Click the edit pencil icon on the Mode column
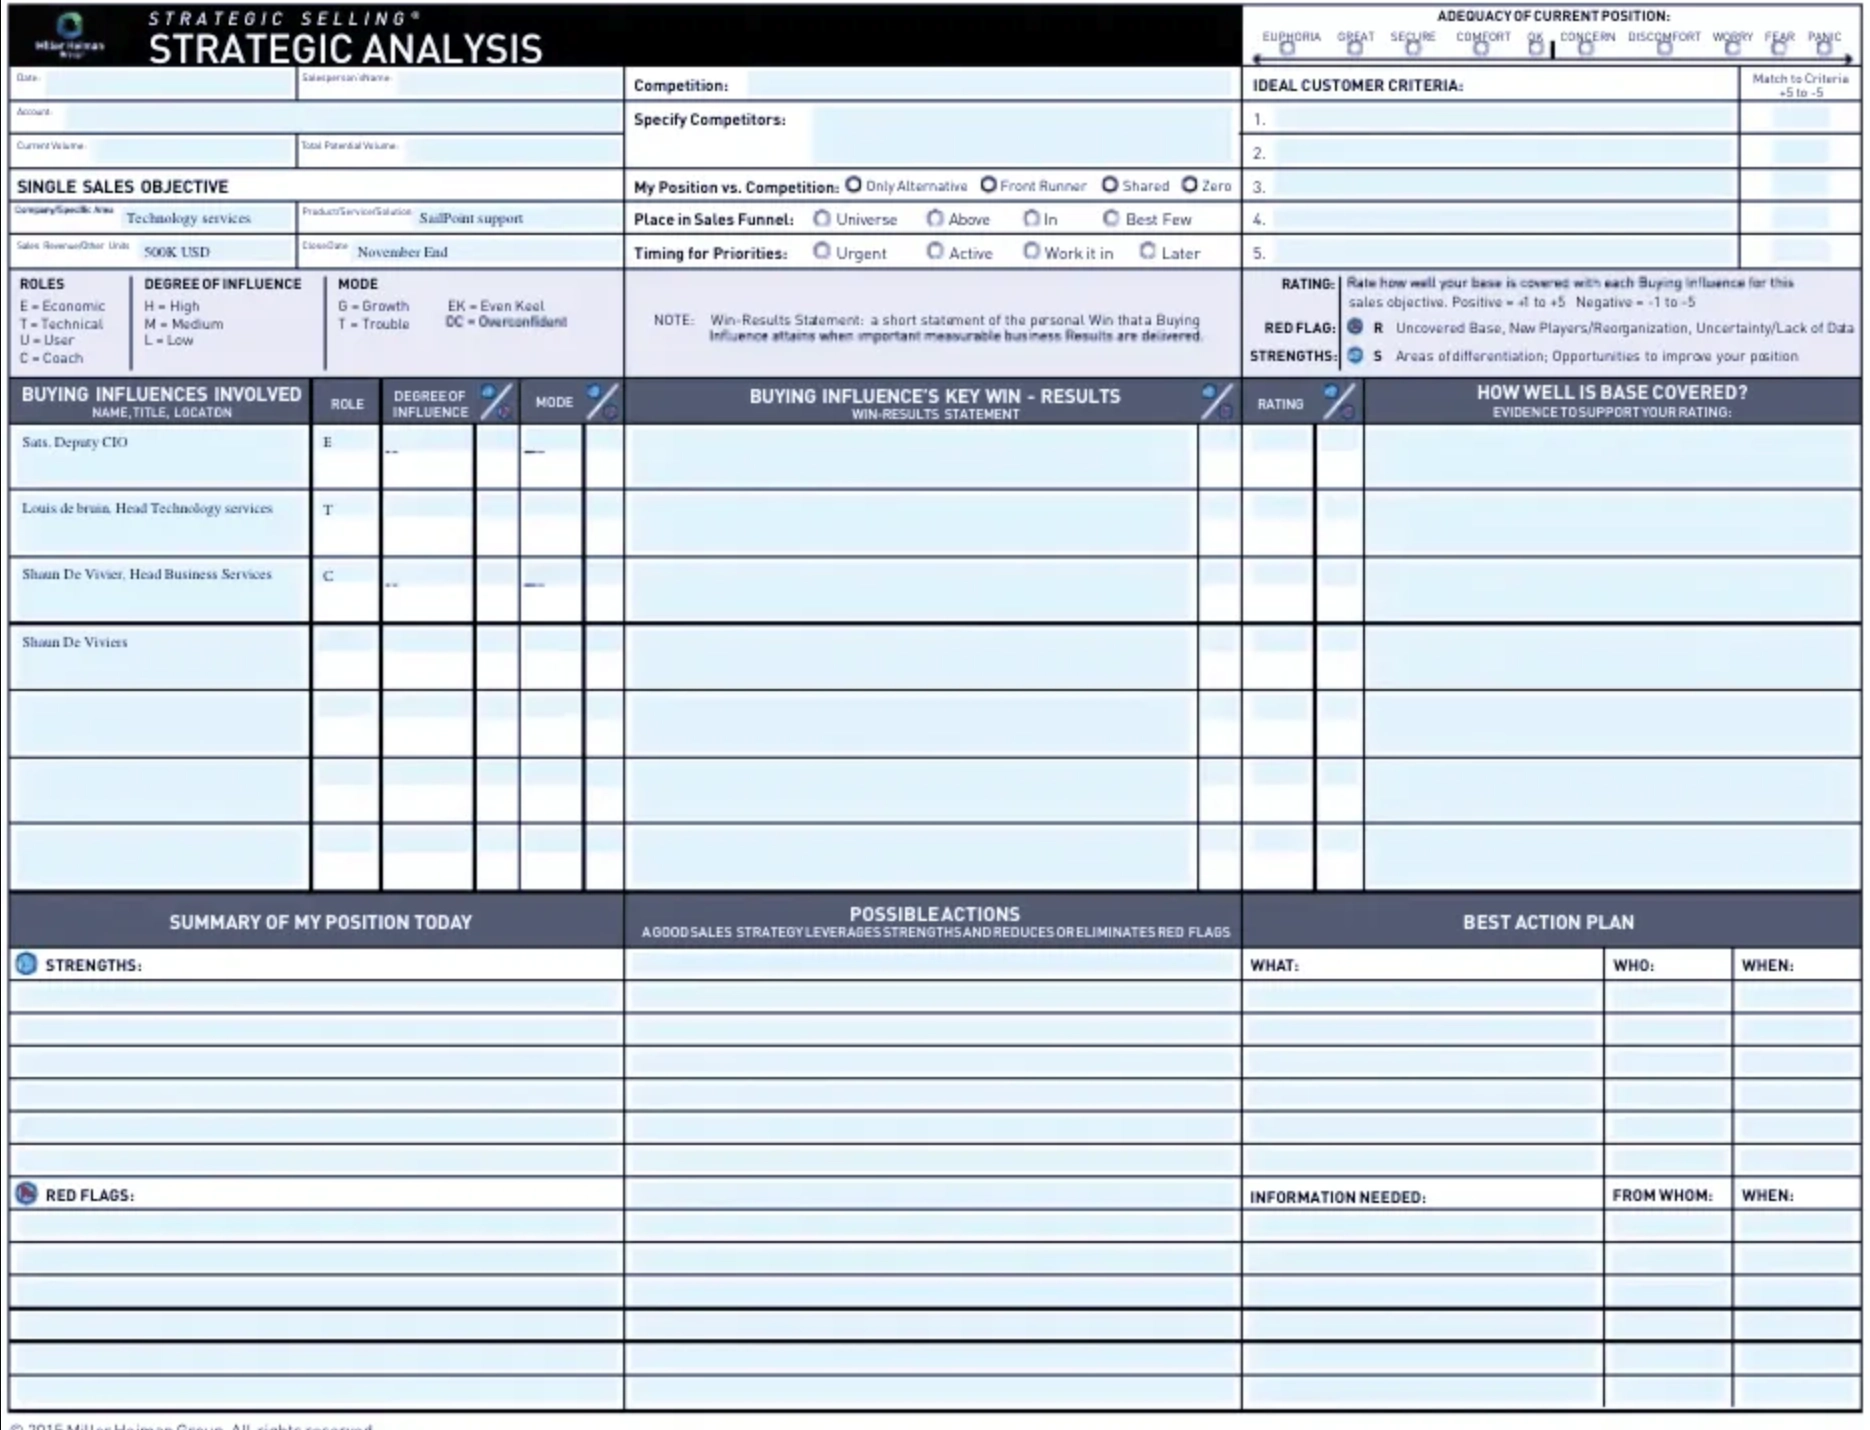Image resolution: width=1870 pixels, height=1430 pixels. click(601, 402)
